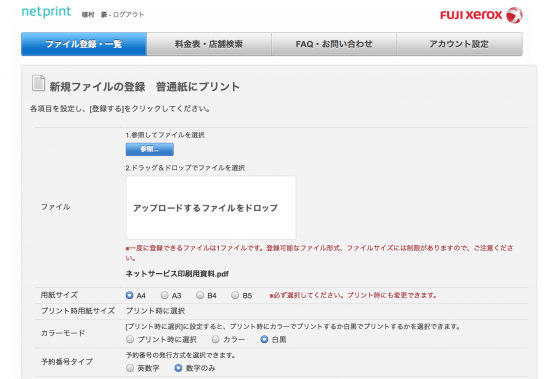
Task: Select A3 paper size
Action: click(x=165, y=295)
